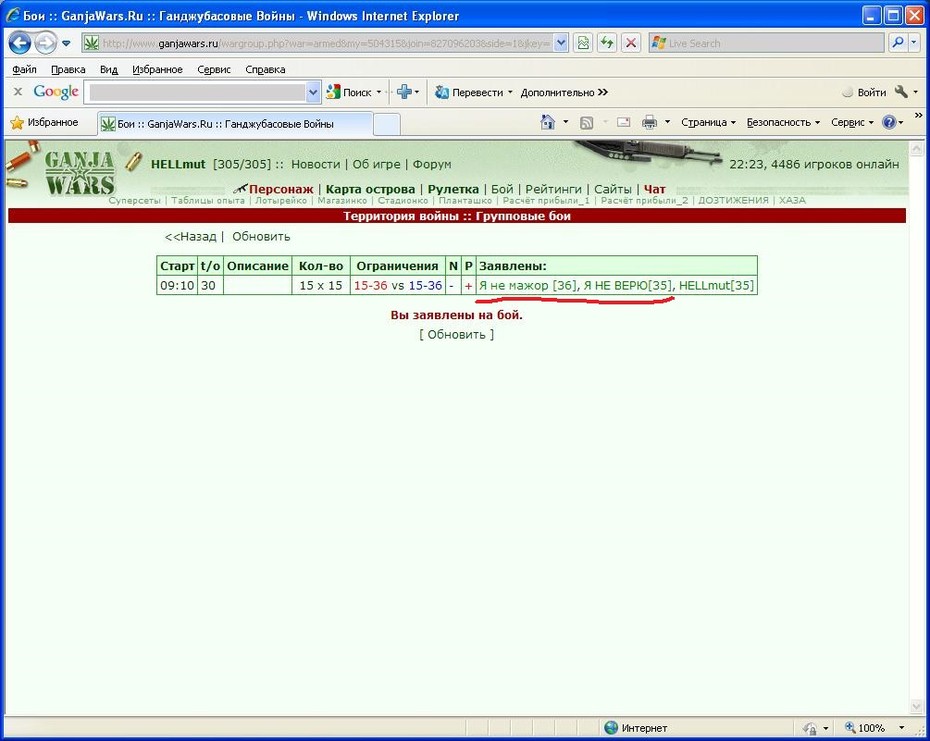The height and width of the screenshot is (741, 930).
Task: Click the RSS feeds icon
Action: click(587, 123)
